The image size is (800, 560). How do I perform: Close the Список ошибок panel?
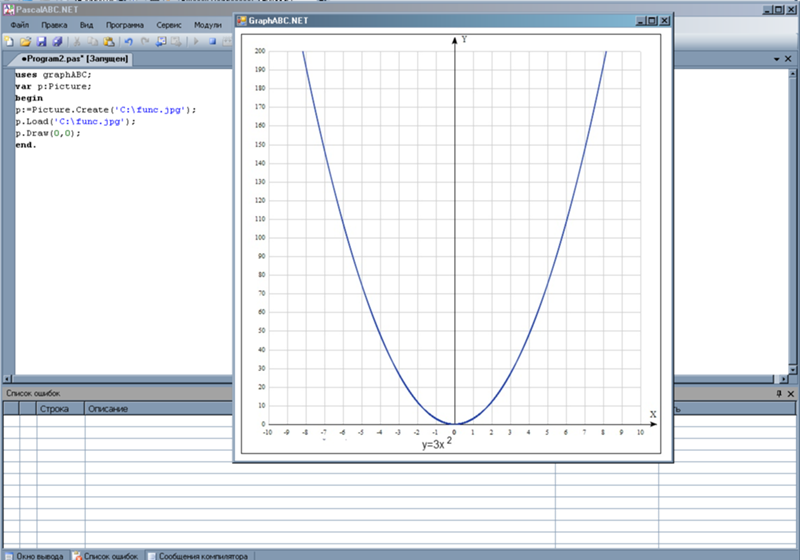click(790, 395)
